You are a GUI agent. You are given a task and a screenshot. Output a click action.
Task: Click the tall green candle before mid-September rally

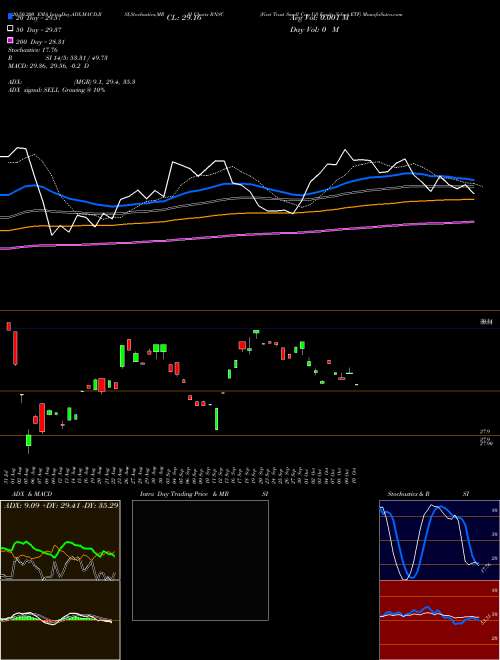(x=217, y=419)
